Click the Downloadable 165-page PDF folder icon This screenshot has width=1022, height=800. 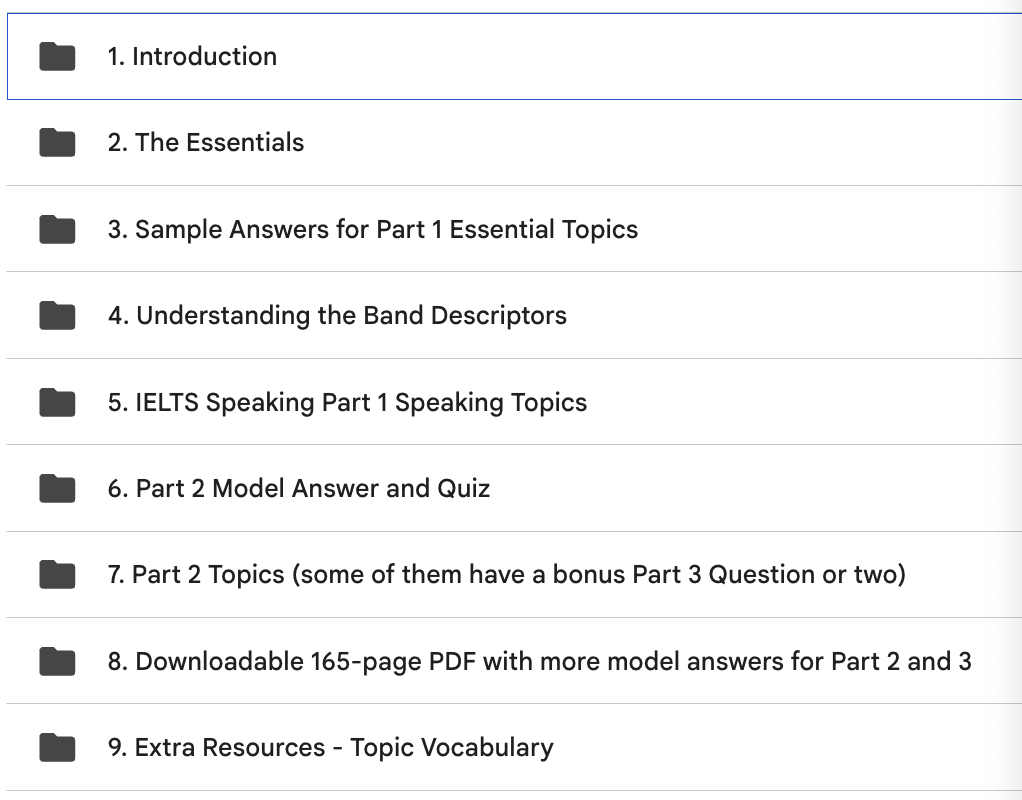(58, 662)
